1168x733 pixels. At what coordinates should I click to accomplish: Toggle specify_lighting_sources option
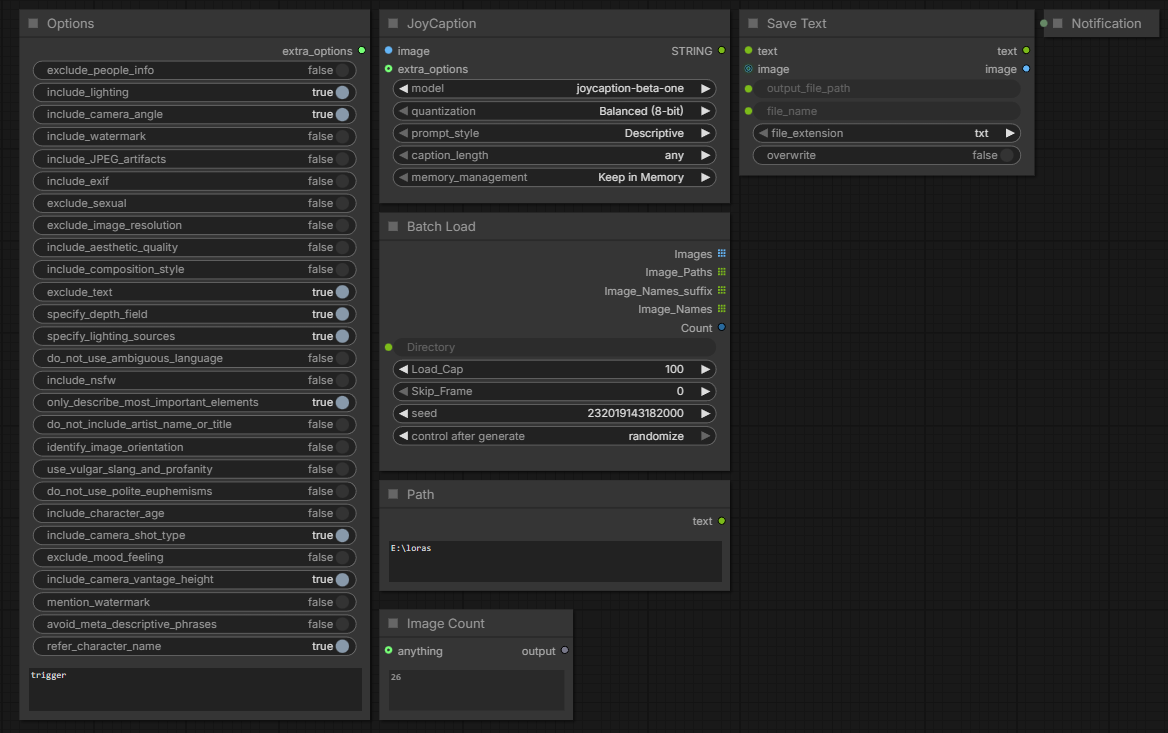194,336
